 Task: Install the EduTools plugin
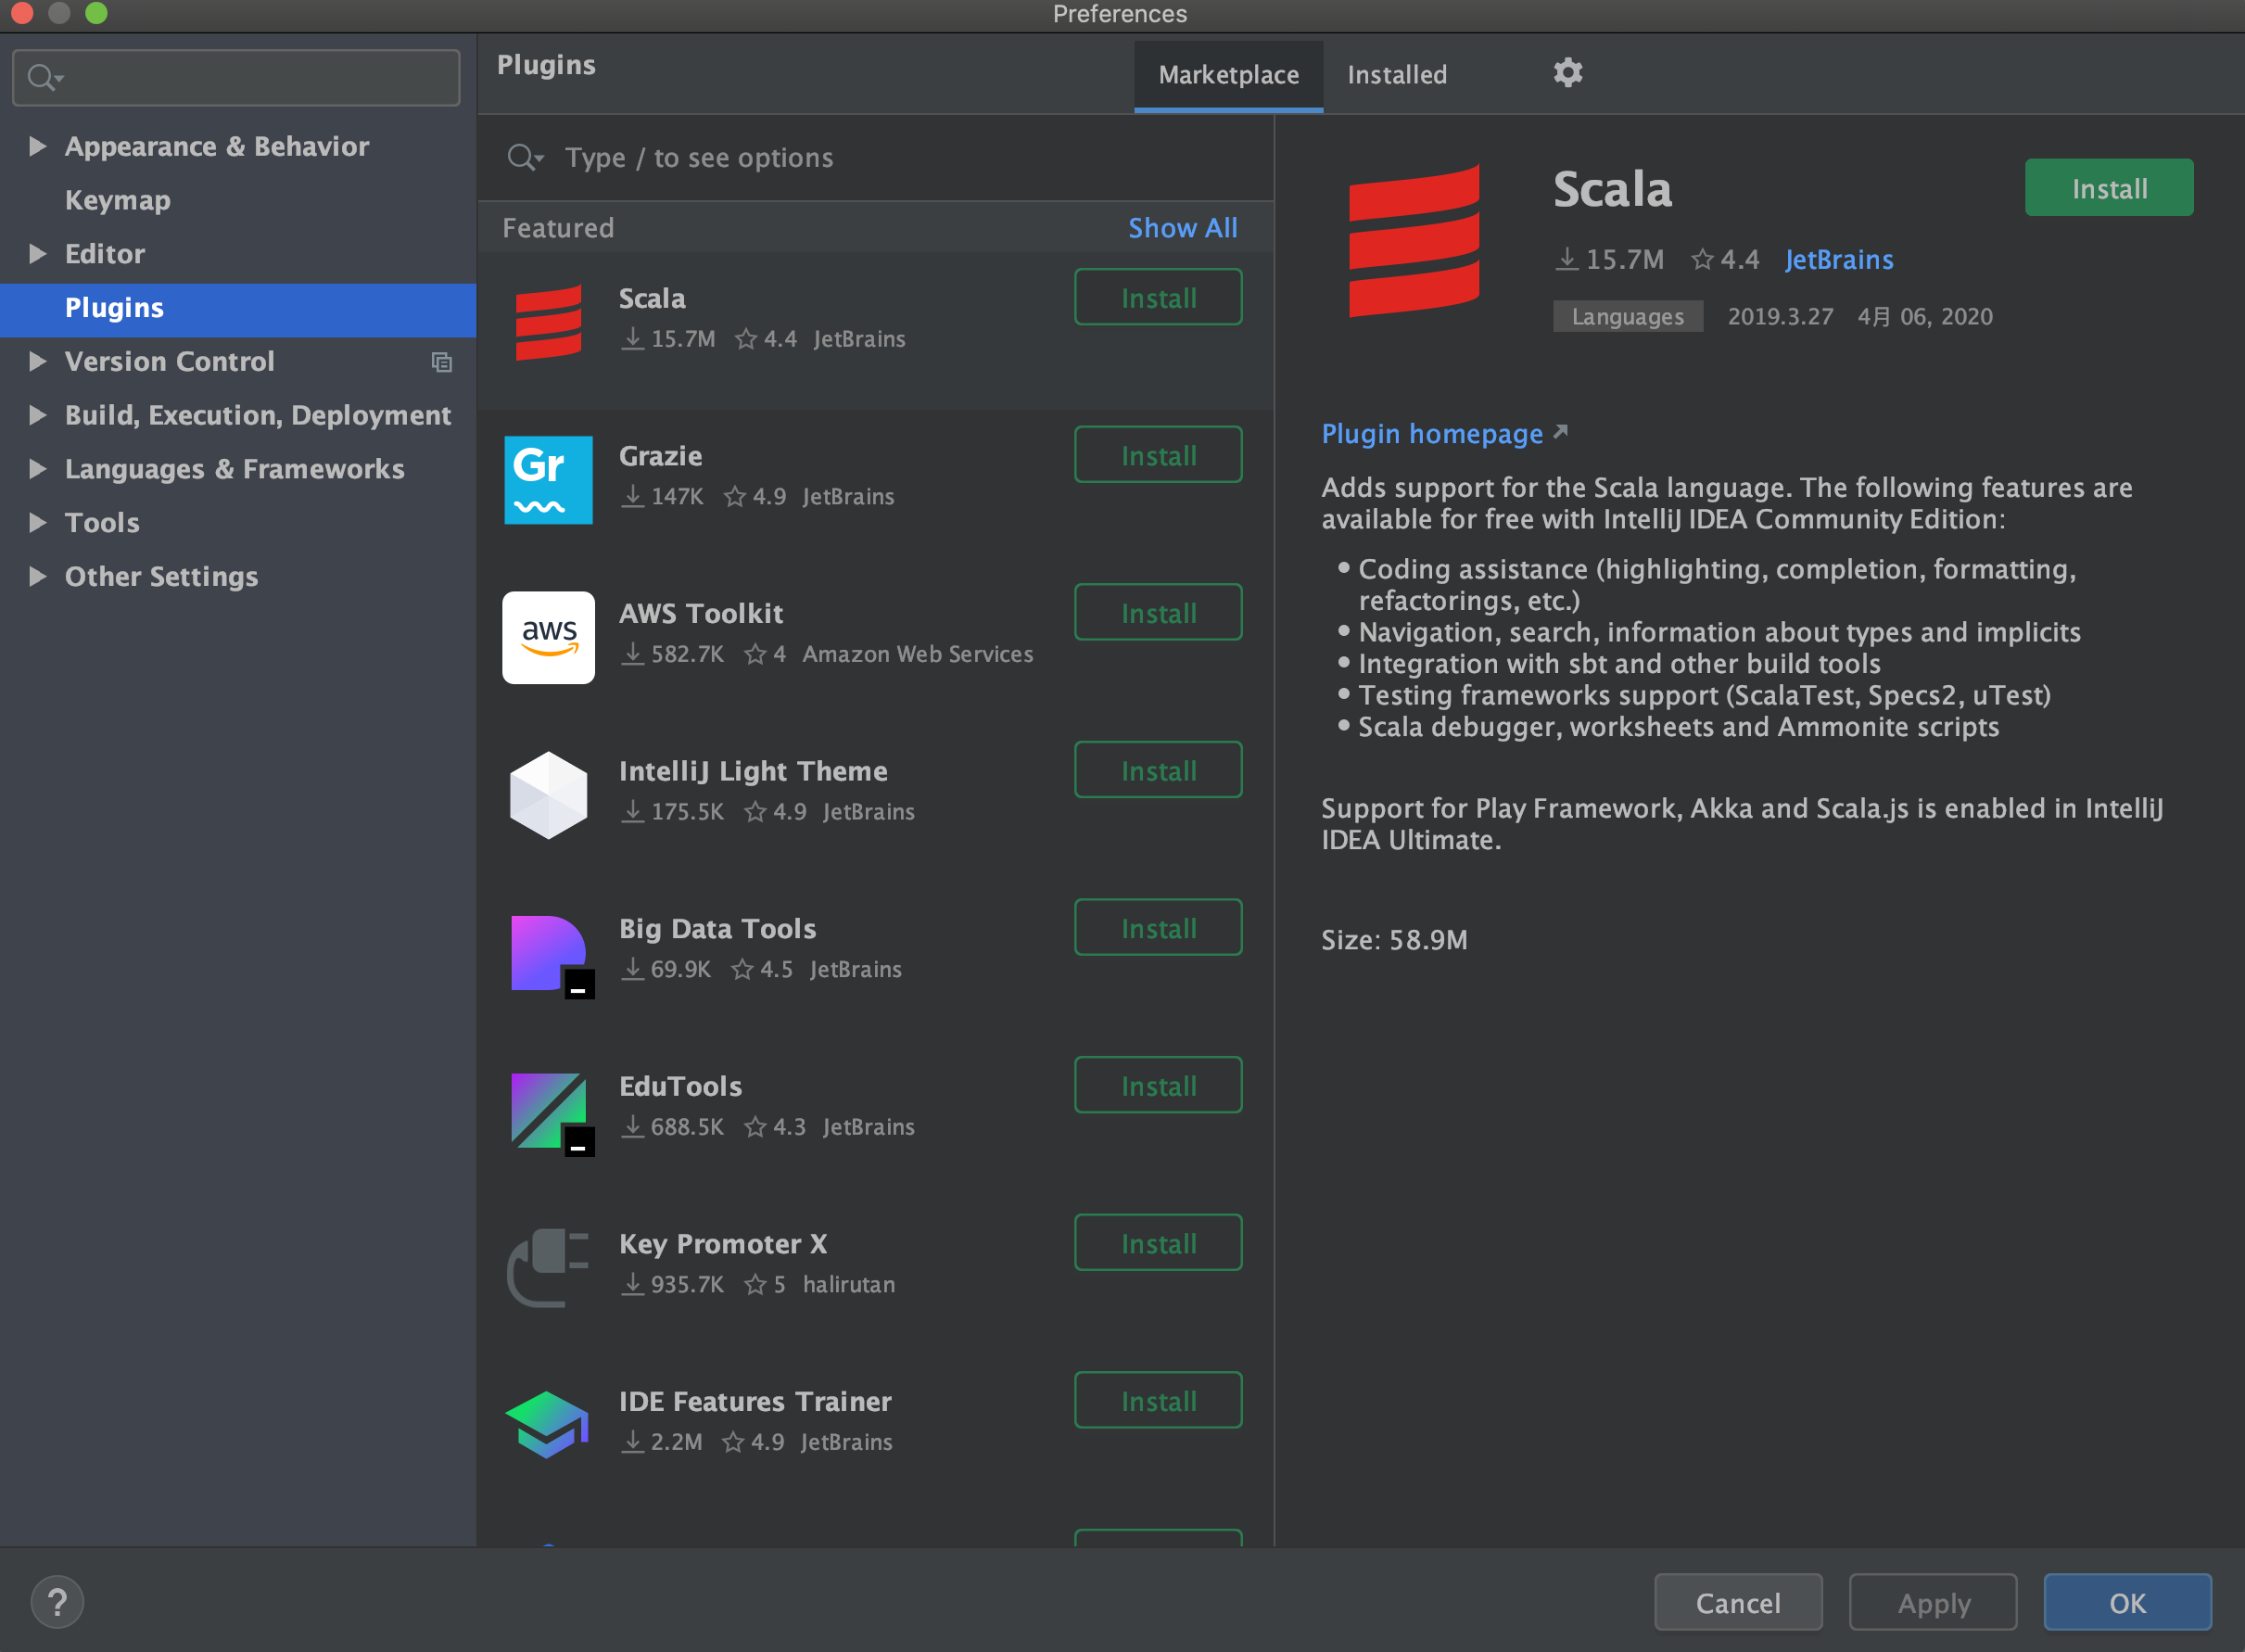point(1158,1085)
